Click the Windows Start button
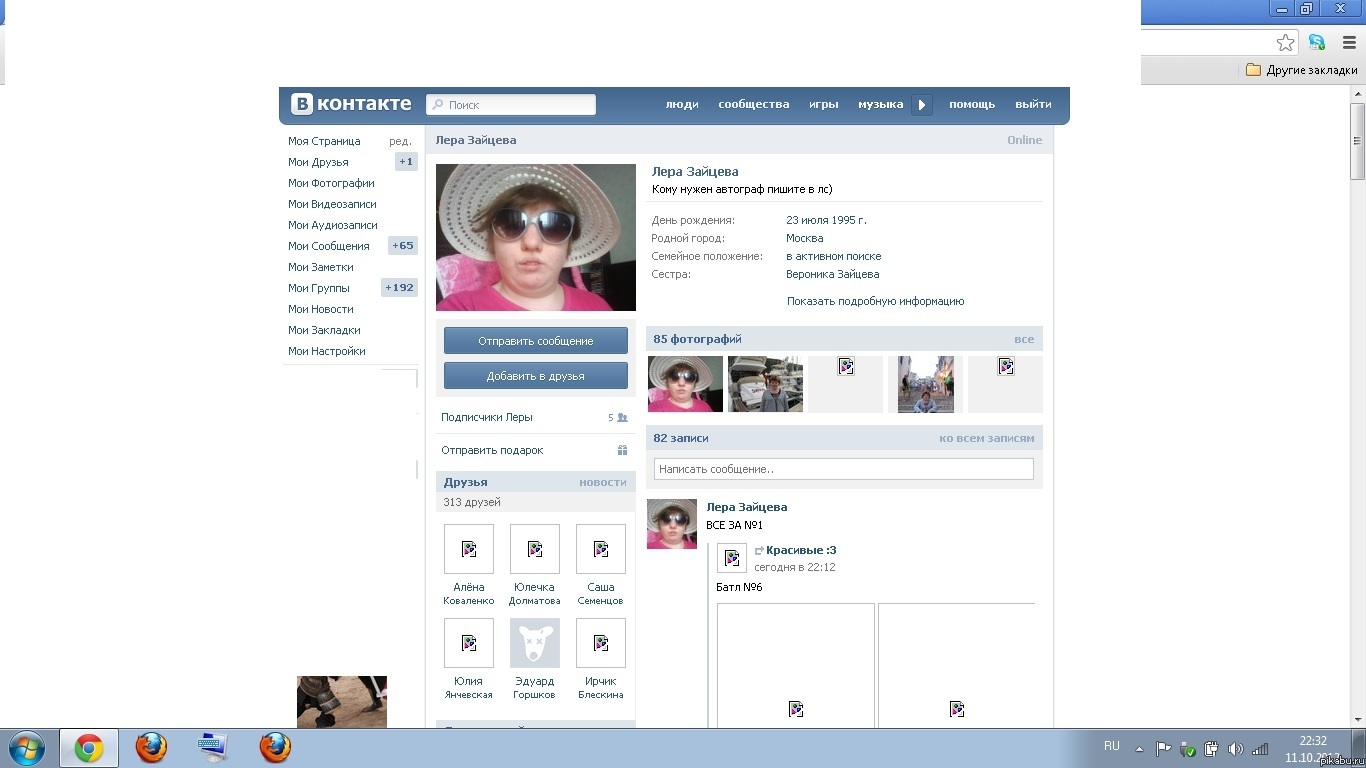 pos(26,748)
